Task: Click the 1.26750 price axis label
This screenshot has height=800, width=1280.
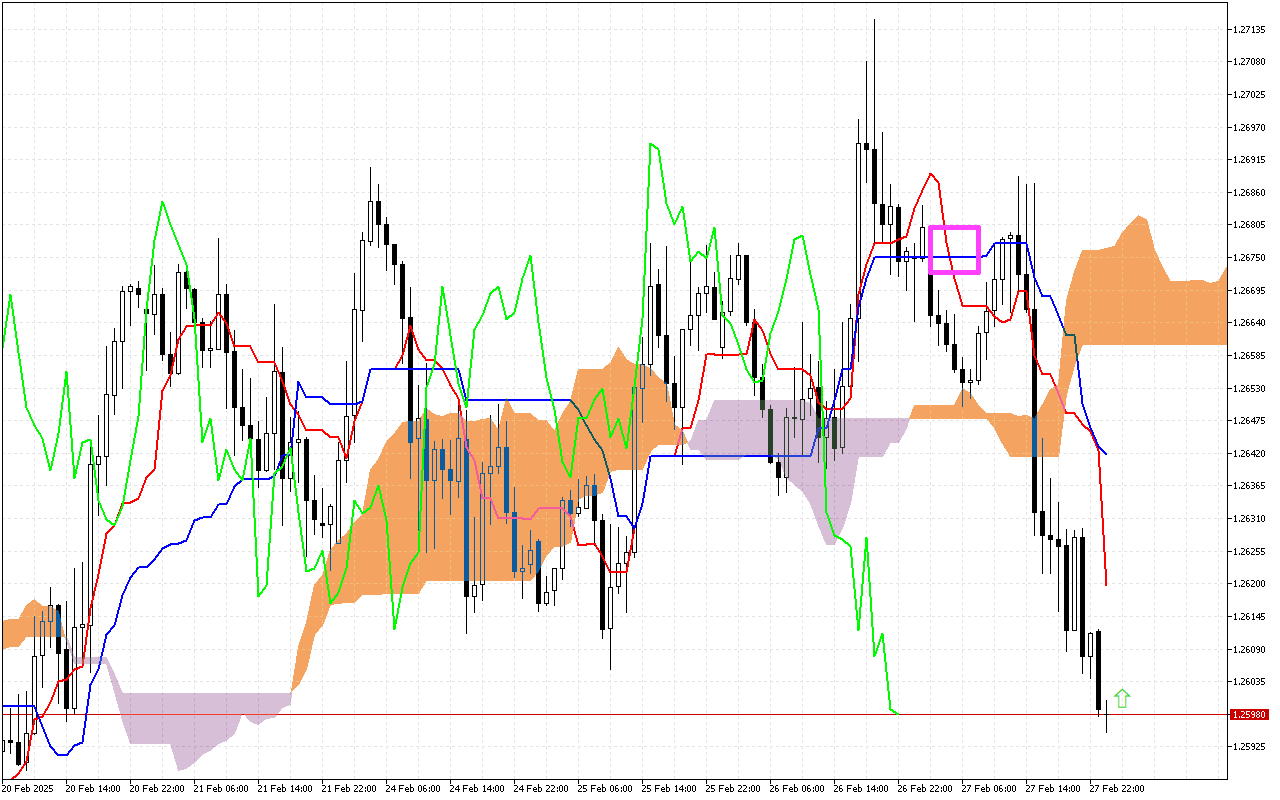Action: click(1251, 258)
